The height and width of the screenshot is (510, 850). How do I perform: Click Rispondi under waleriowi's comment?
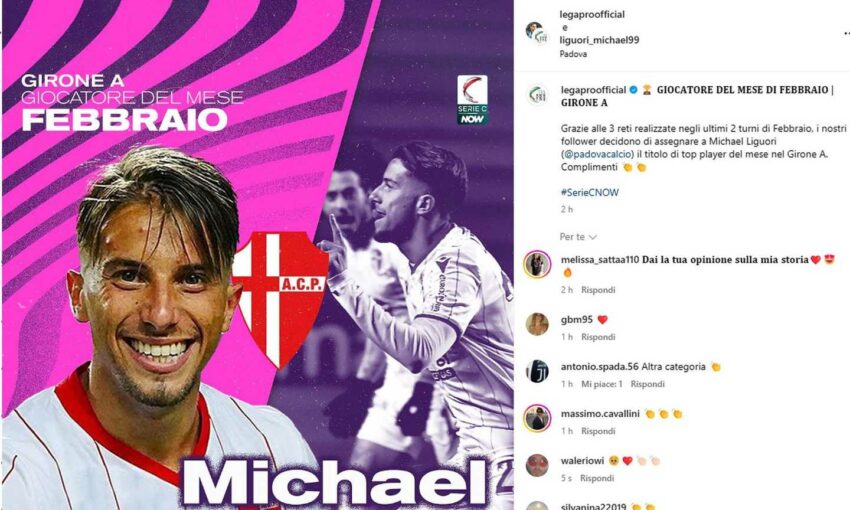point(597,479)
